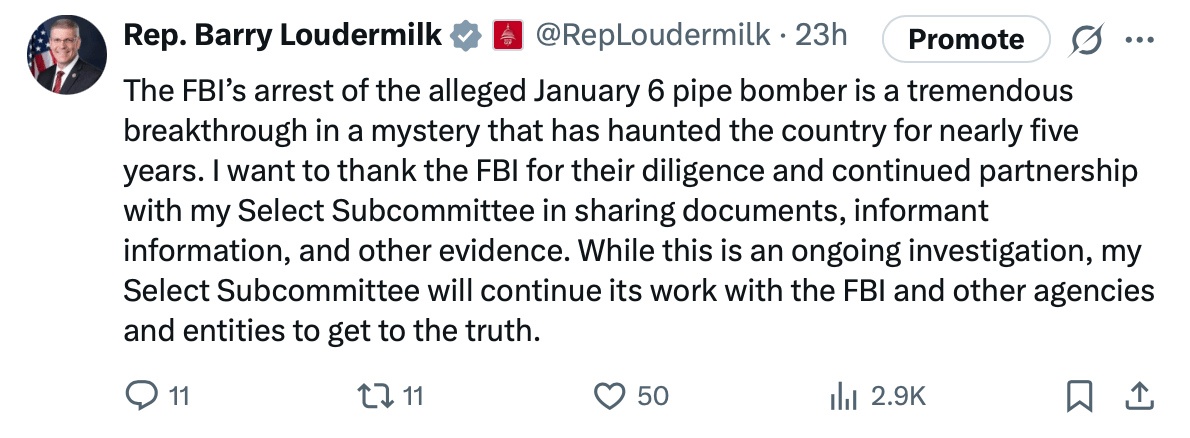Click the repost count of 11

tap(412, 397)
